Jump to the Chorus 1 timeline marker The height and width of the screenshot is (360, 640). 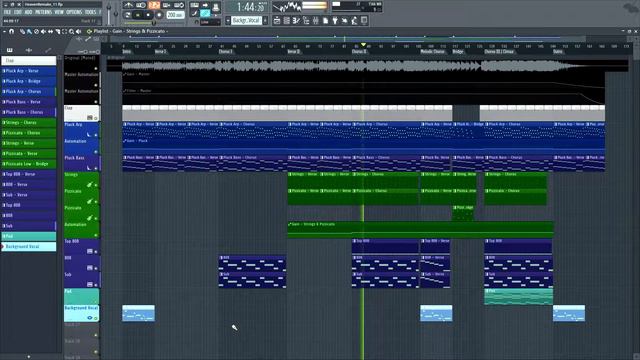click(x=225, y=52)
